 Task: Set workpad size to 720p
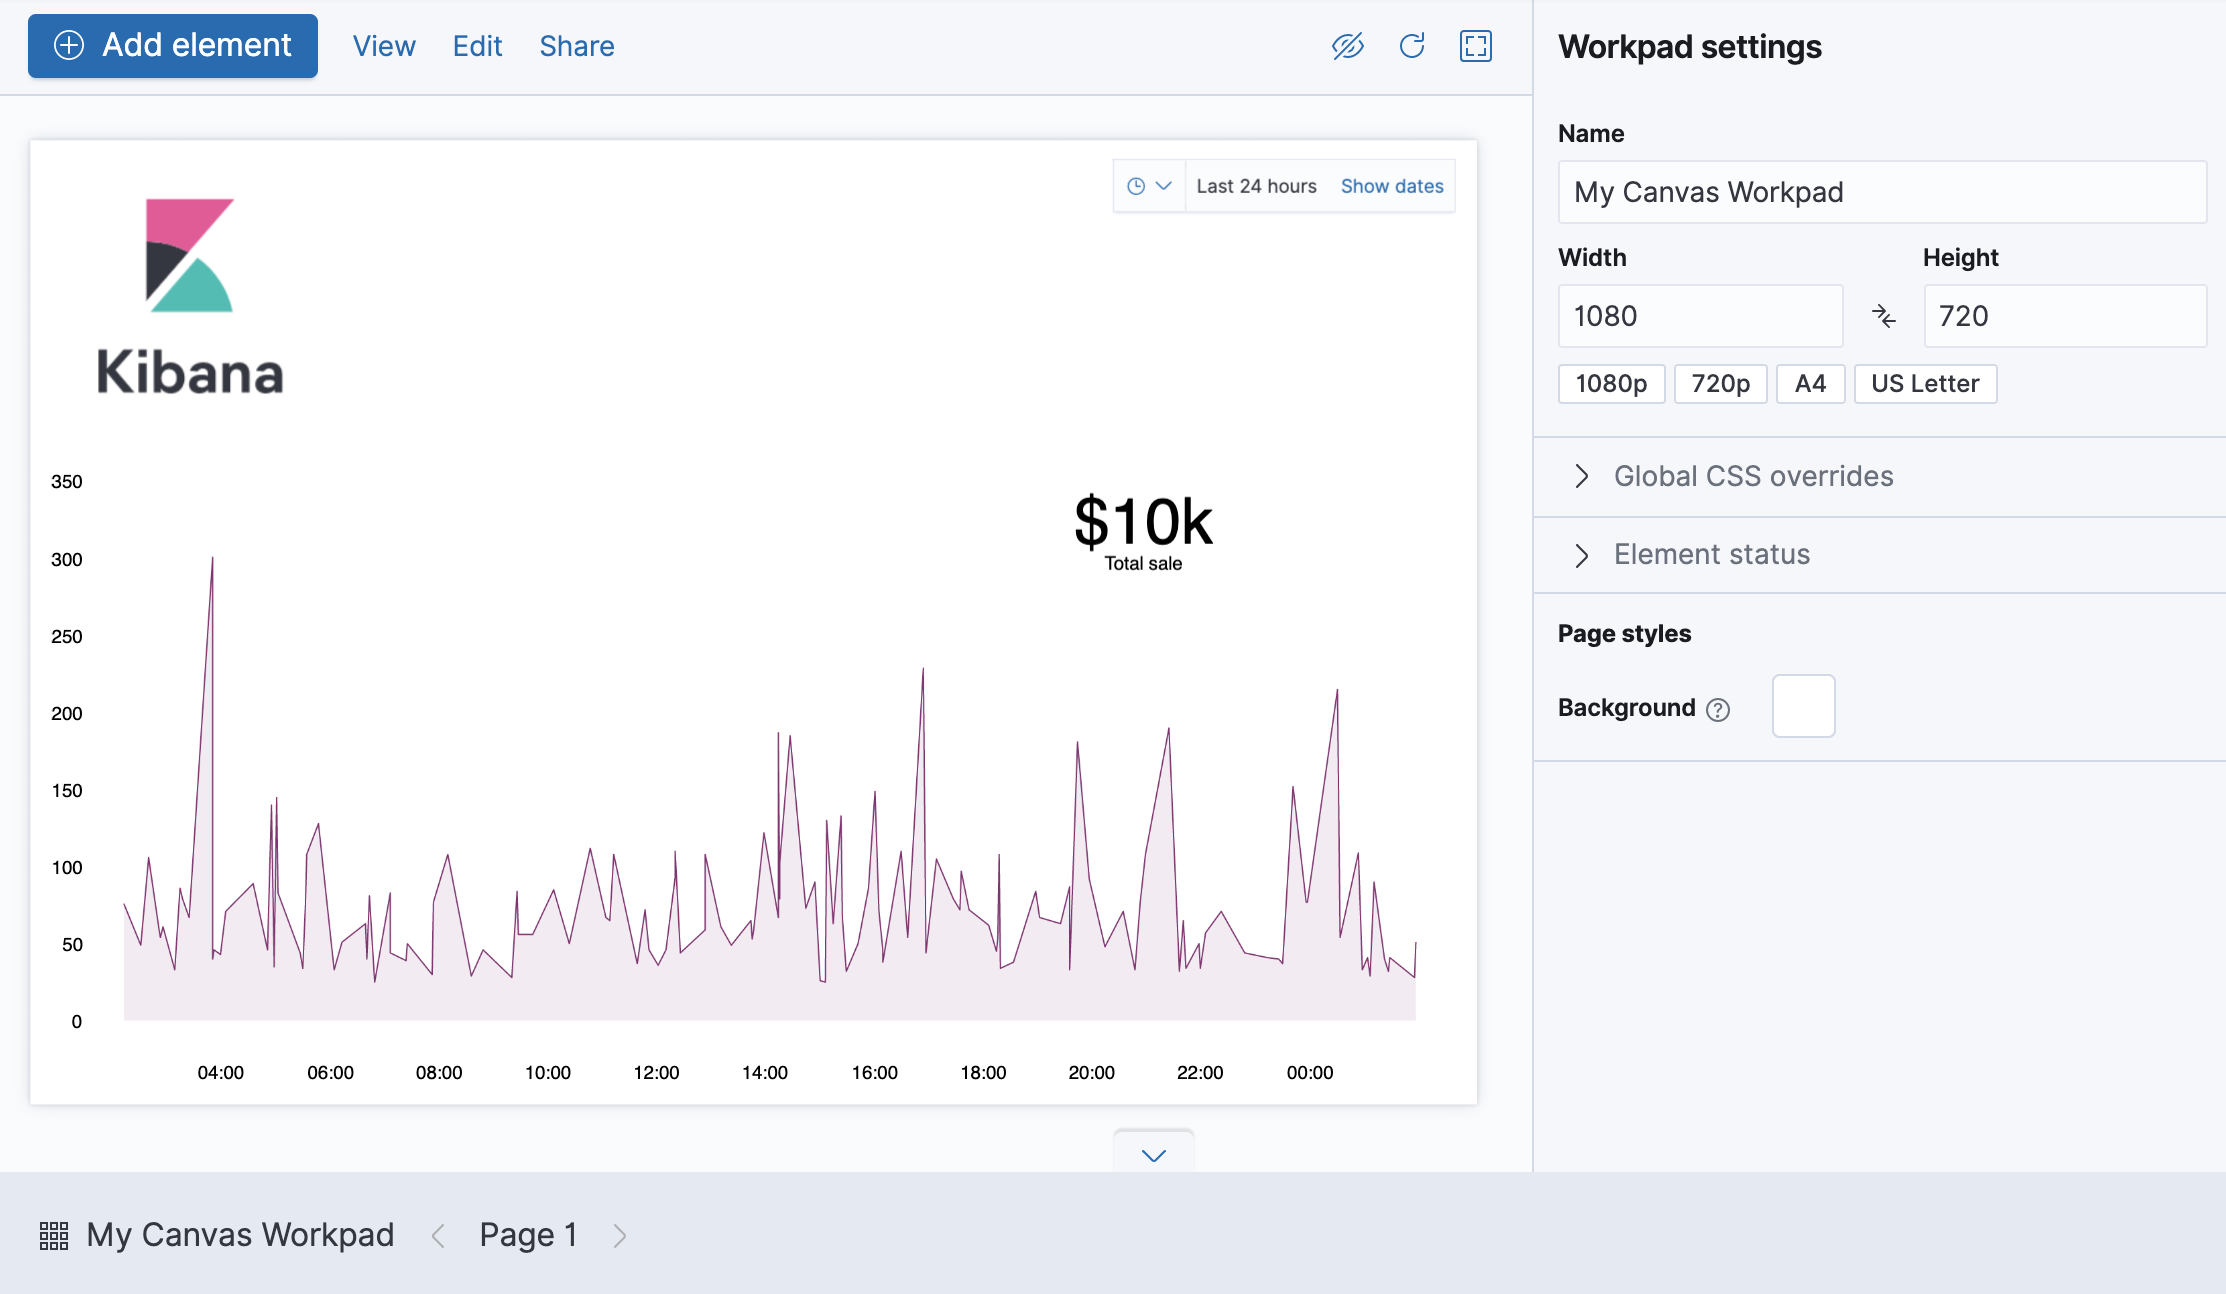click(1720, 383)
